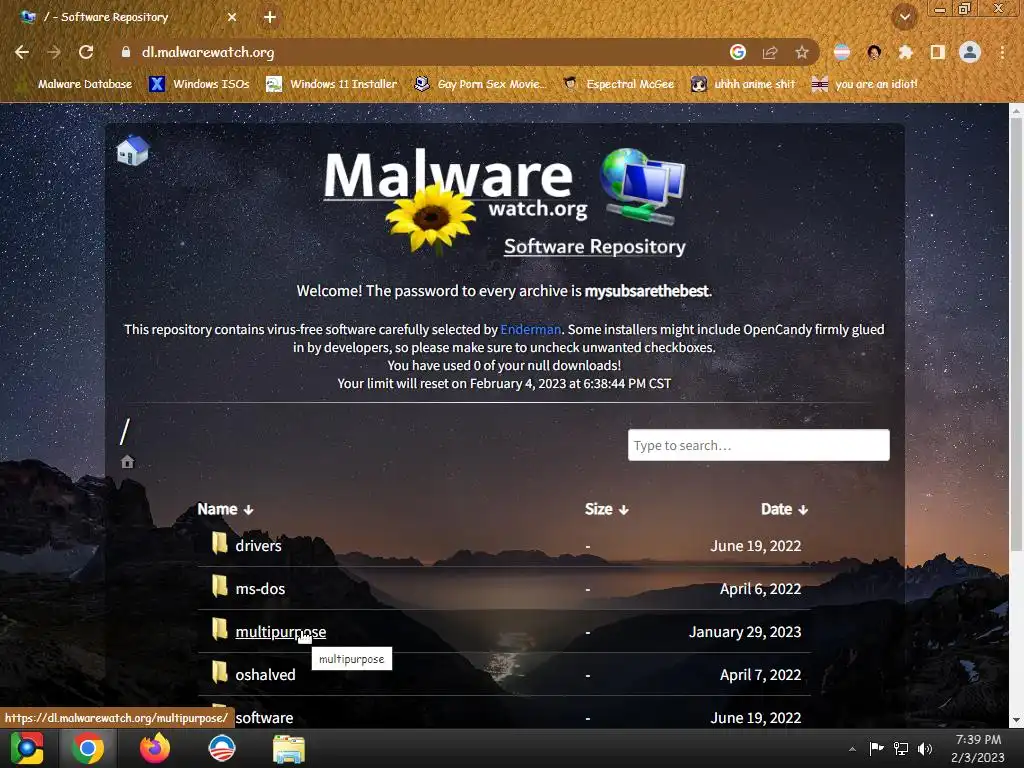Click the Obama-logo icon on the taskbar
The height and width of the screenshot is (768, 1024).
pyautogui.click(x=221, y=748)
